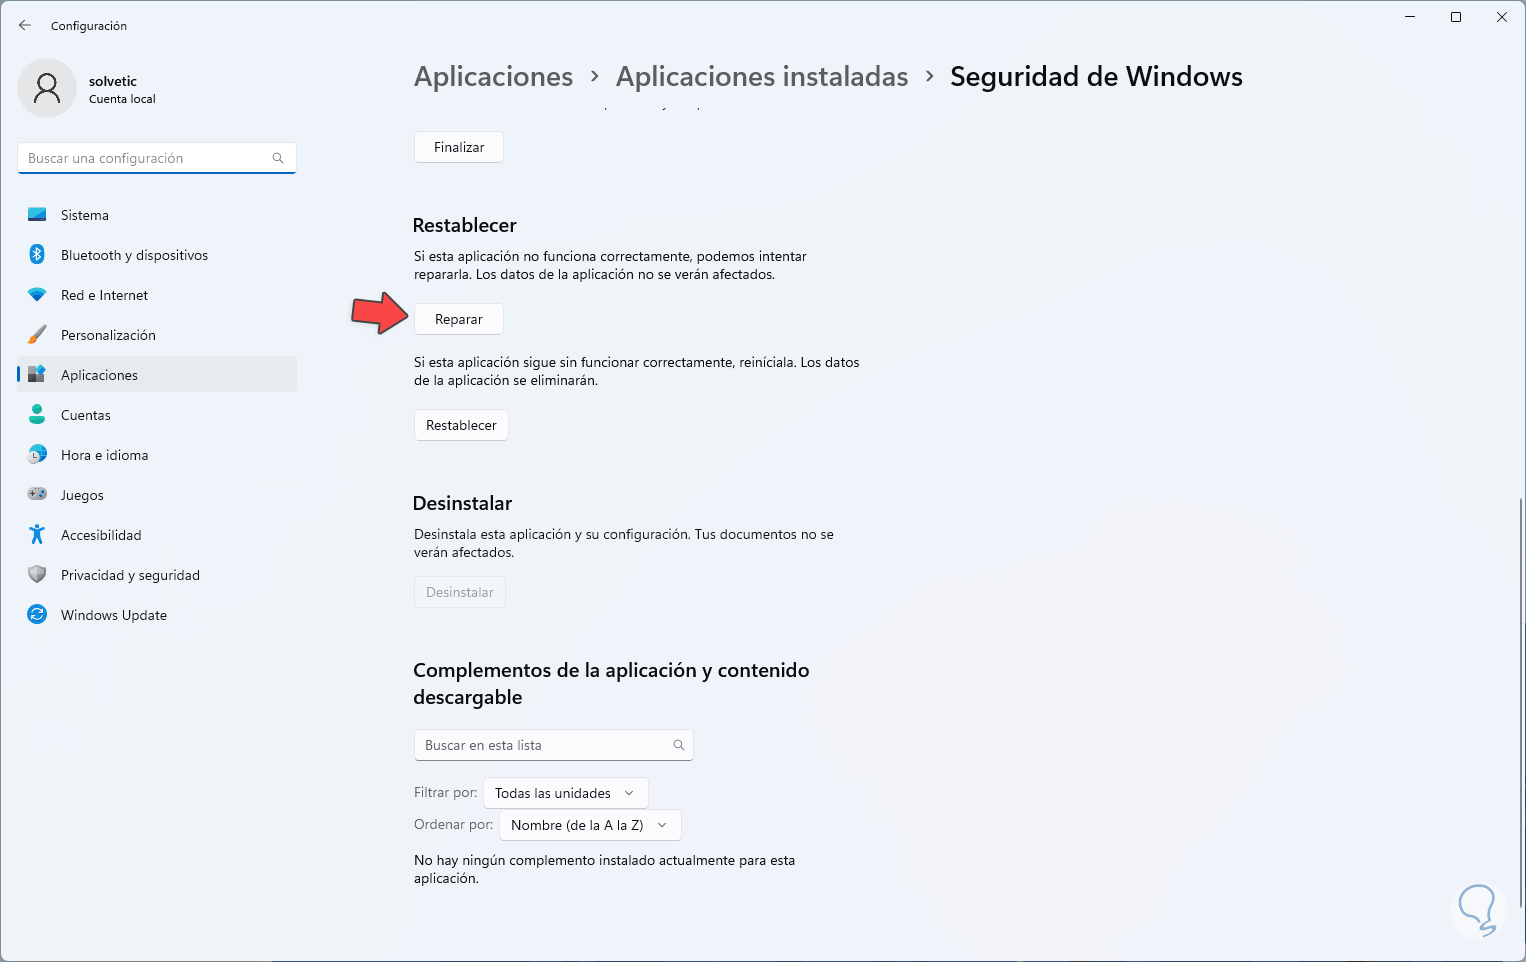
Task: Open Juegos settings
Action: (x=157, y=495)
